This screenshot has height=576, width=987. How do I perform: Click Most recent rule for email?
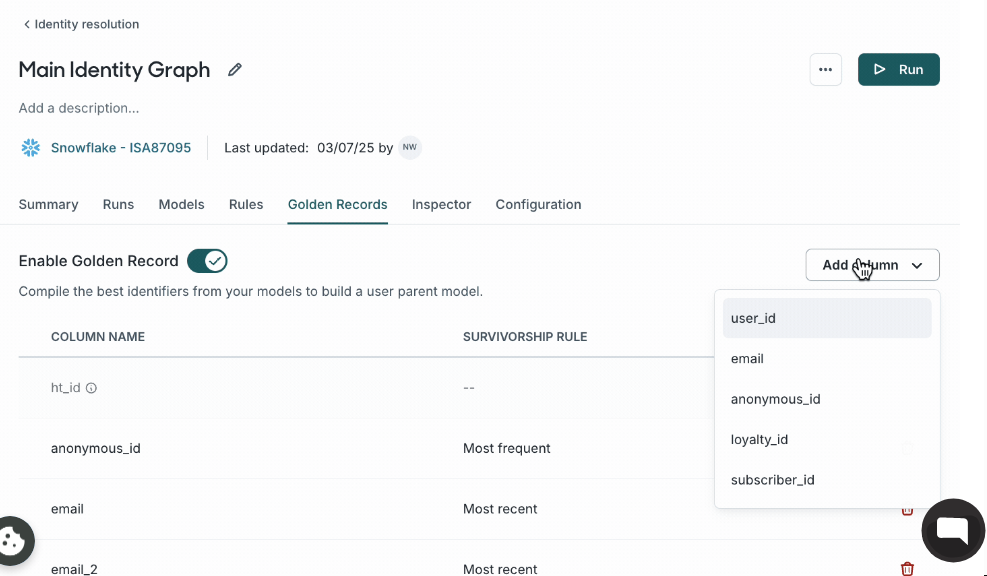coord(500,509)
